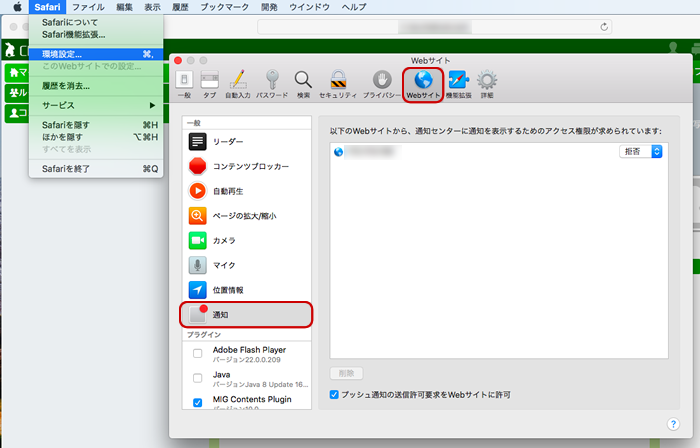
Task: Open the Apple menu
Action: [x=17, y=7]
